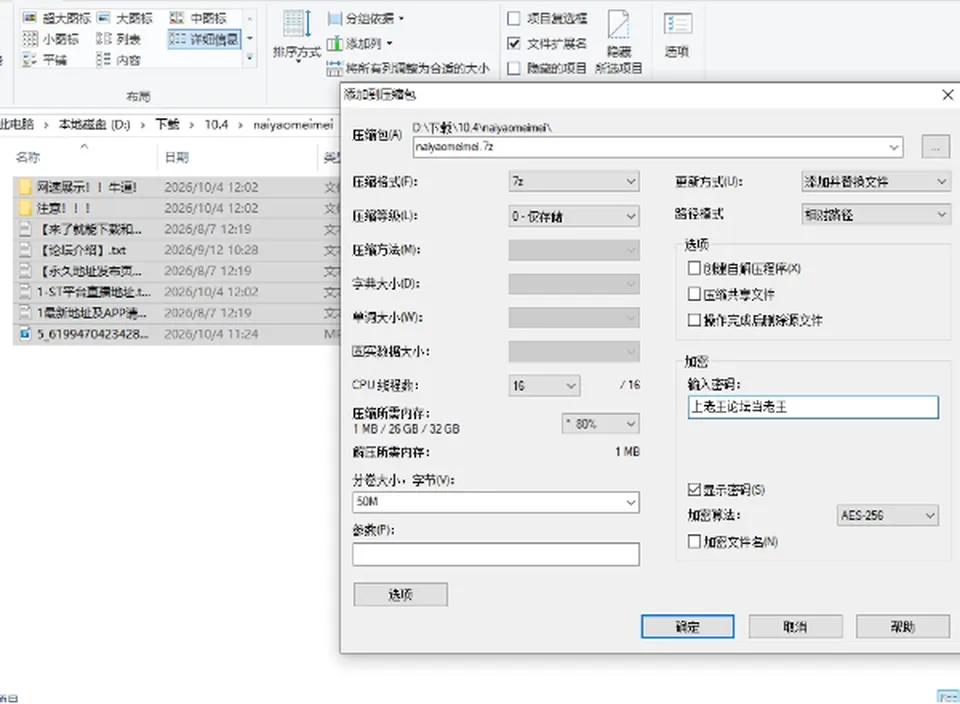Click the browse '...' button for archive path
This screenshot has width=960, height=704.
936,147
